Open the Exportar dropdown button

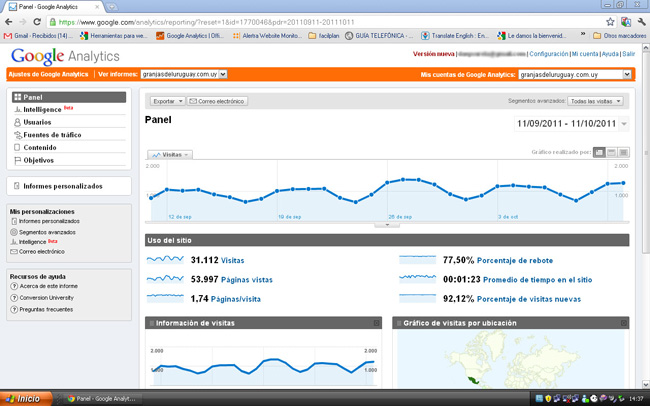coord(167,101)
